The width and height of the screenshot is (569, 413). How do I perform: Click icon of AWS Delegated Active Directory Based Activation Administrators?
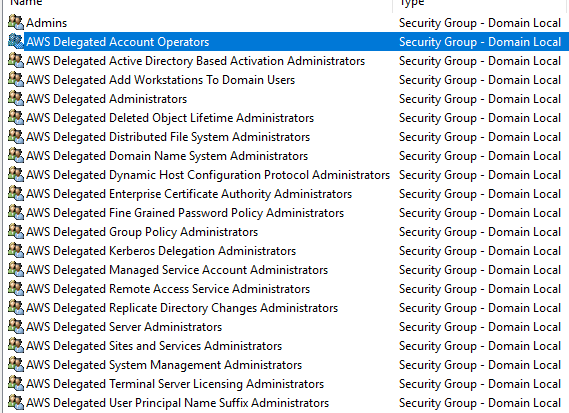click(x=16, y=60)
